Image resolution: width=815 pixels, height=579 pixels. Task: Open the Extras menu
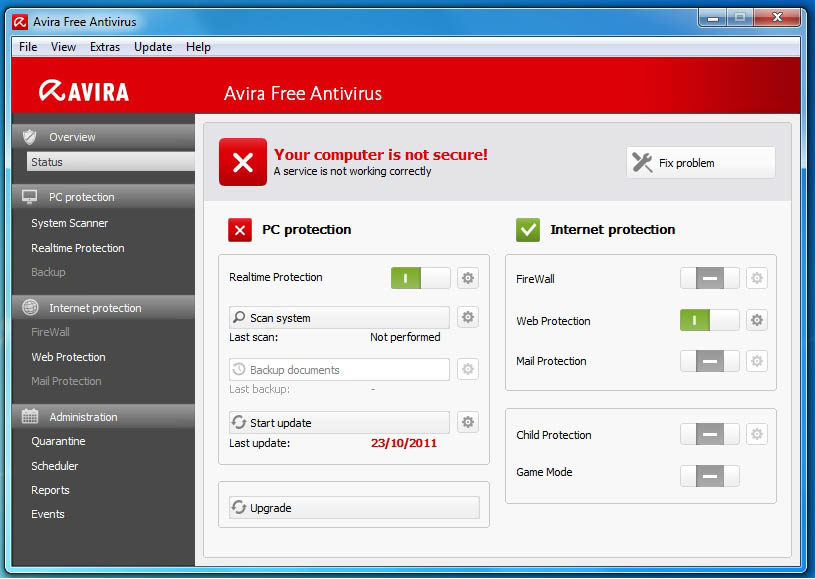(x=104, y=47)
